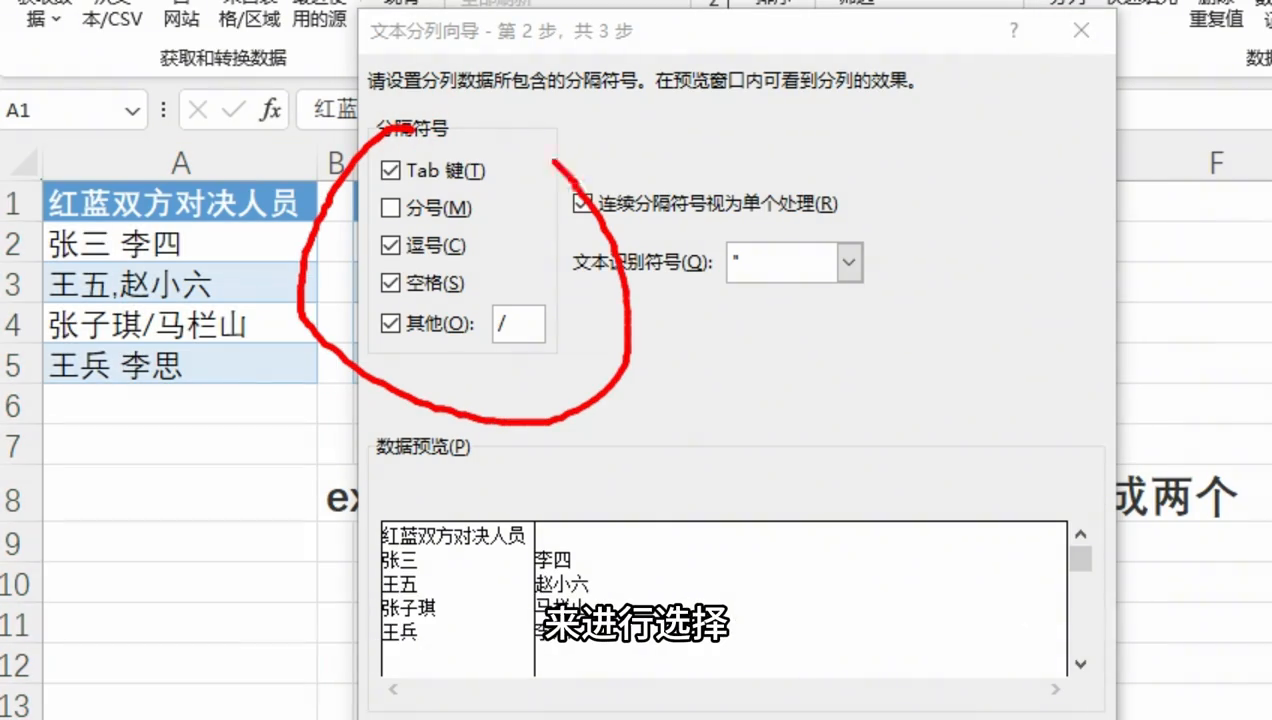Image resolution: width=1272 pixels, height=720 pixels.
Task: Click the preview scroll down arrow
Action: coord(1080,664)
